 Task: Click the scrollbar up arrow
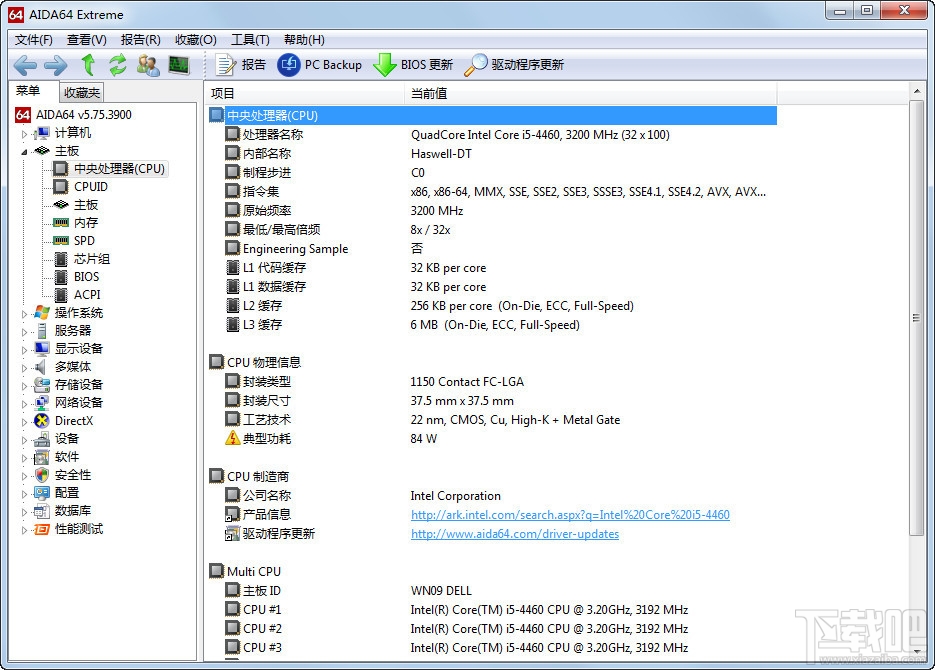click(x=917, y=91)
